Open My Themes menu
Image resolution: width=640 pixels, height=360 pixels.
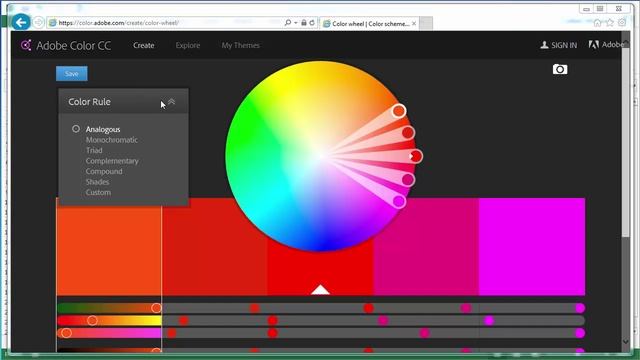(240, 45)
